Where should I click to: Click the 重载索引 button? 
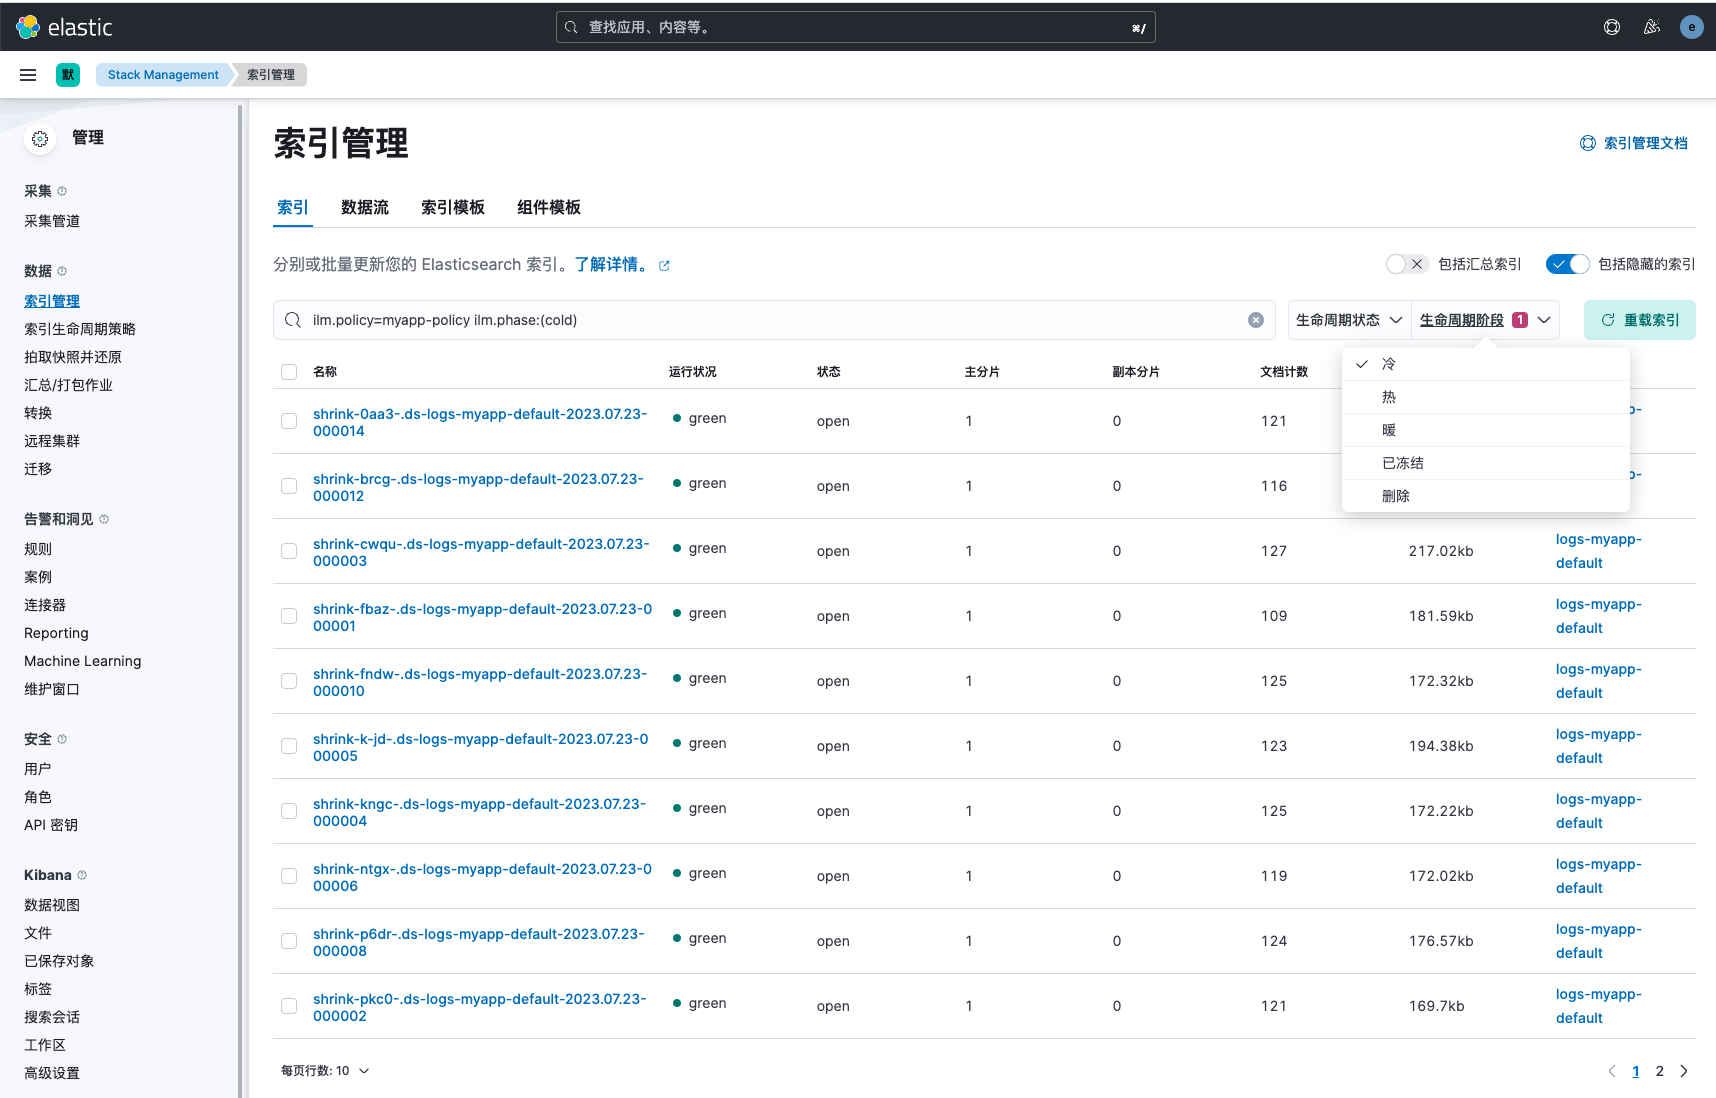1640,320
